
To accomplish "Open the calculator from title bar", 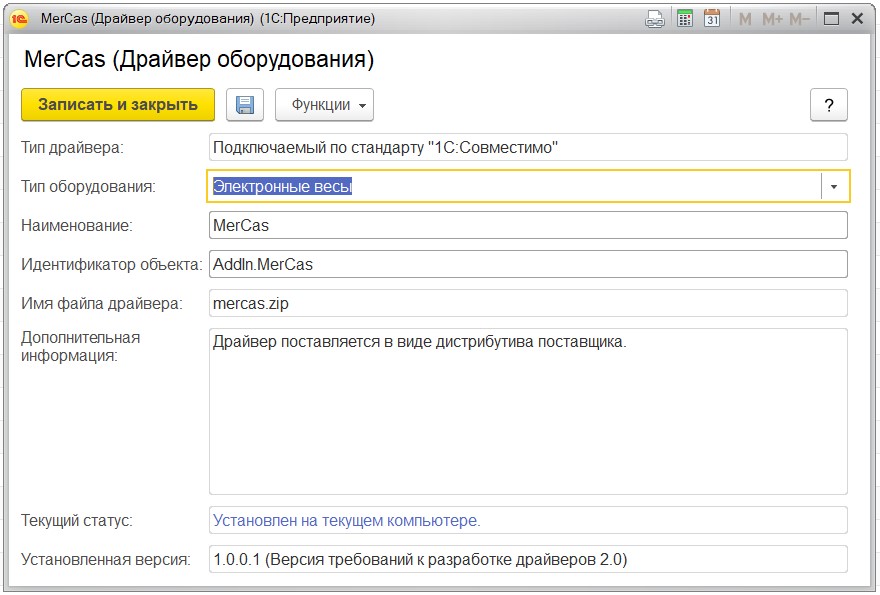I will coord(685,18).
